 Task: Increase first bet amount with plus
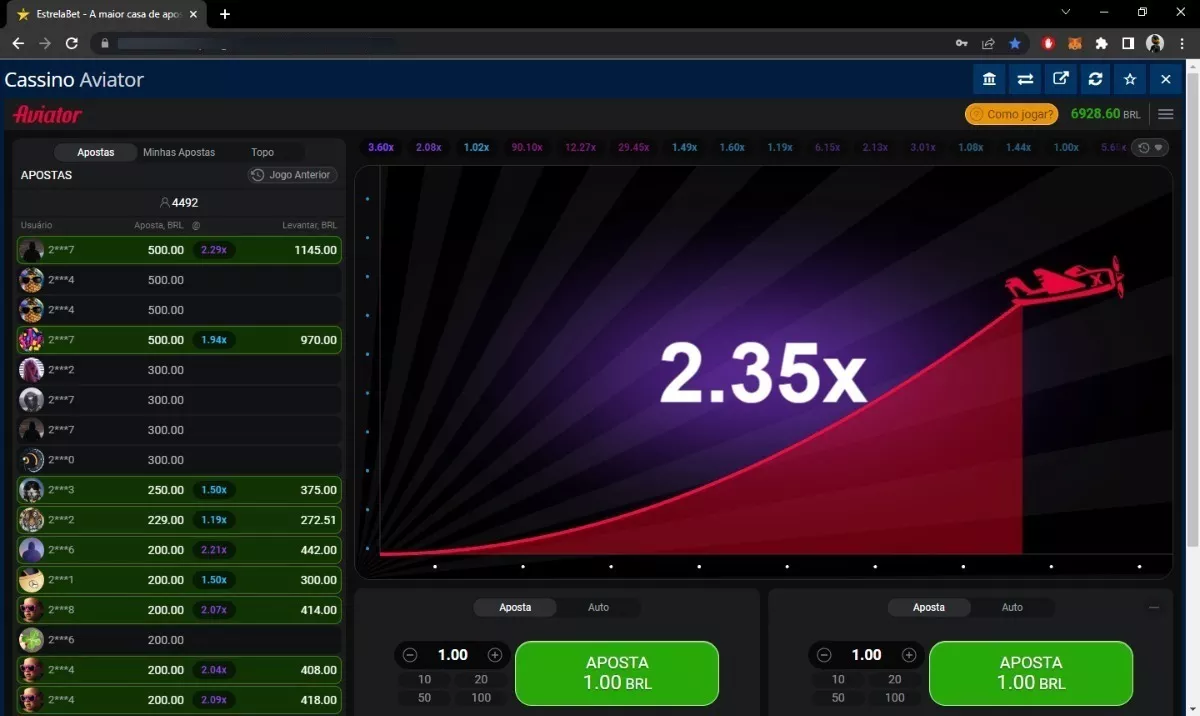coord(495,655)
